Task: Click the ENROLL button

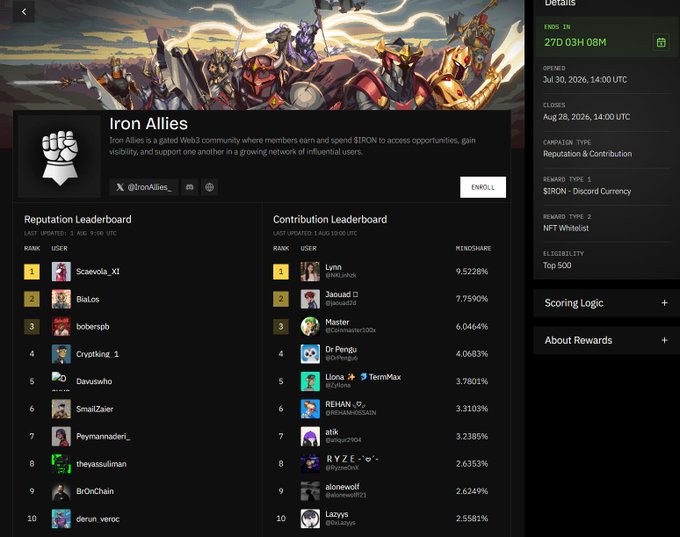Action: click(x=483, y=187)
